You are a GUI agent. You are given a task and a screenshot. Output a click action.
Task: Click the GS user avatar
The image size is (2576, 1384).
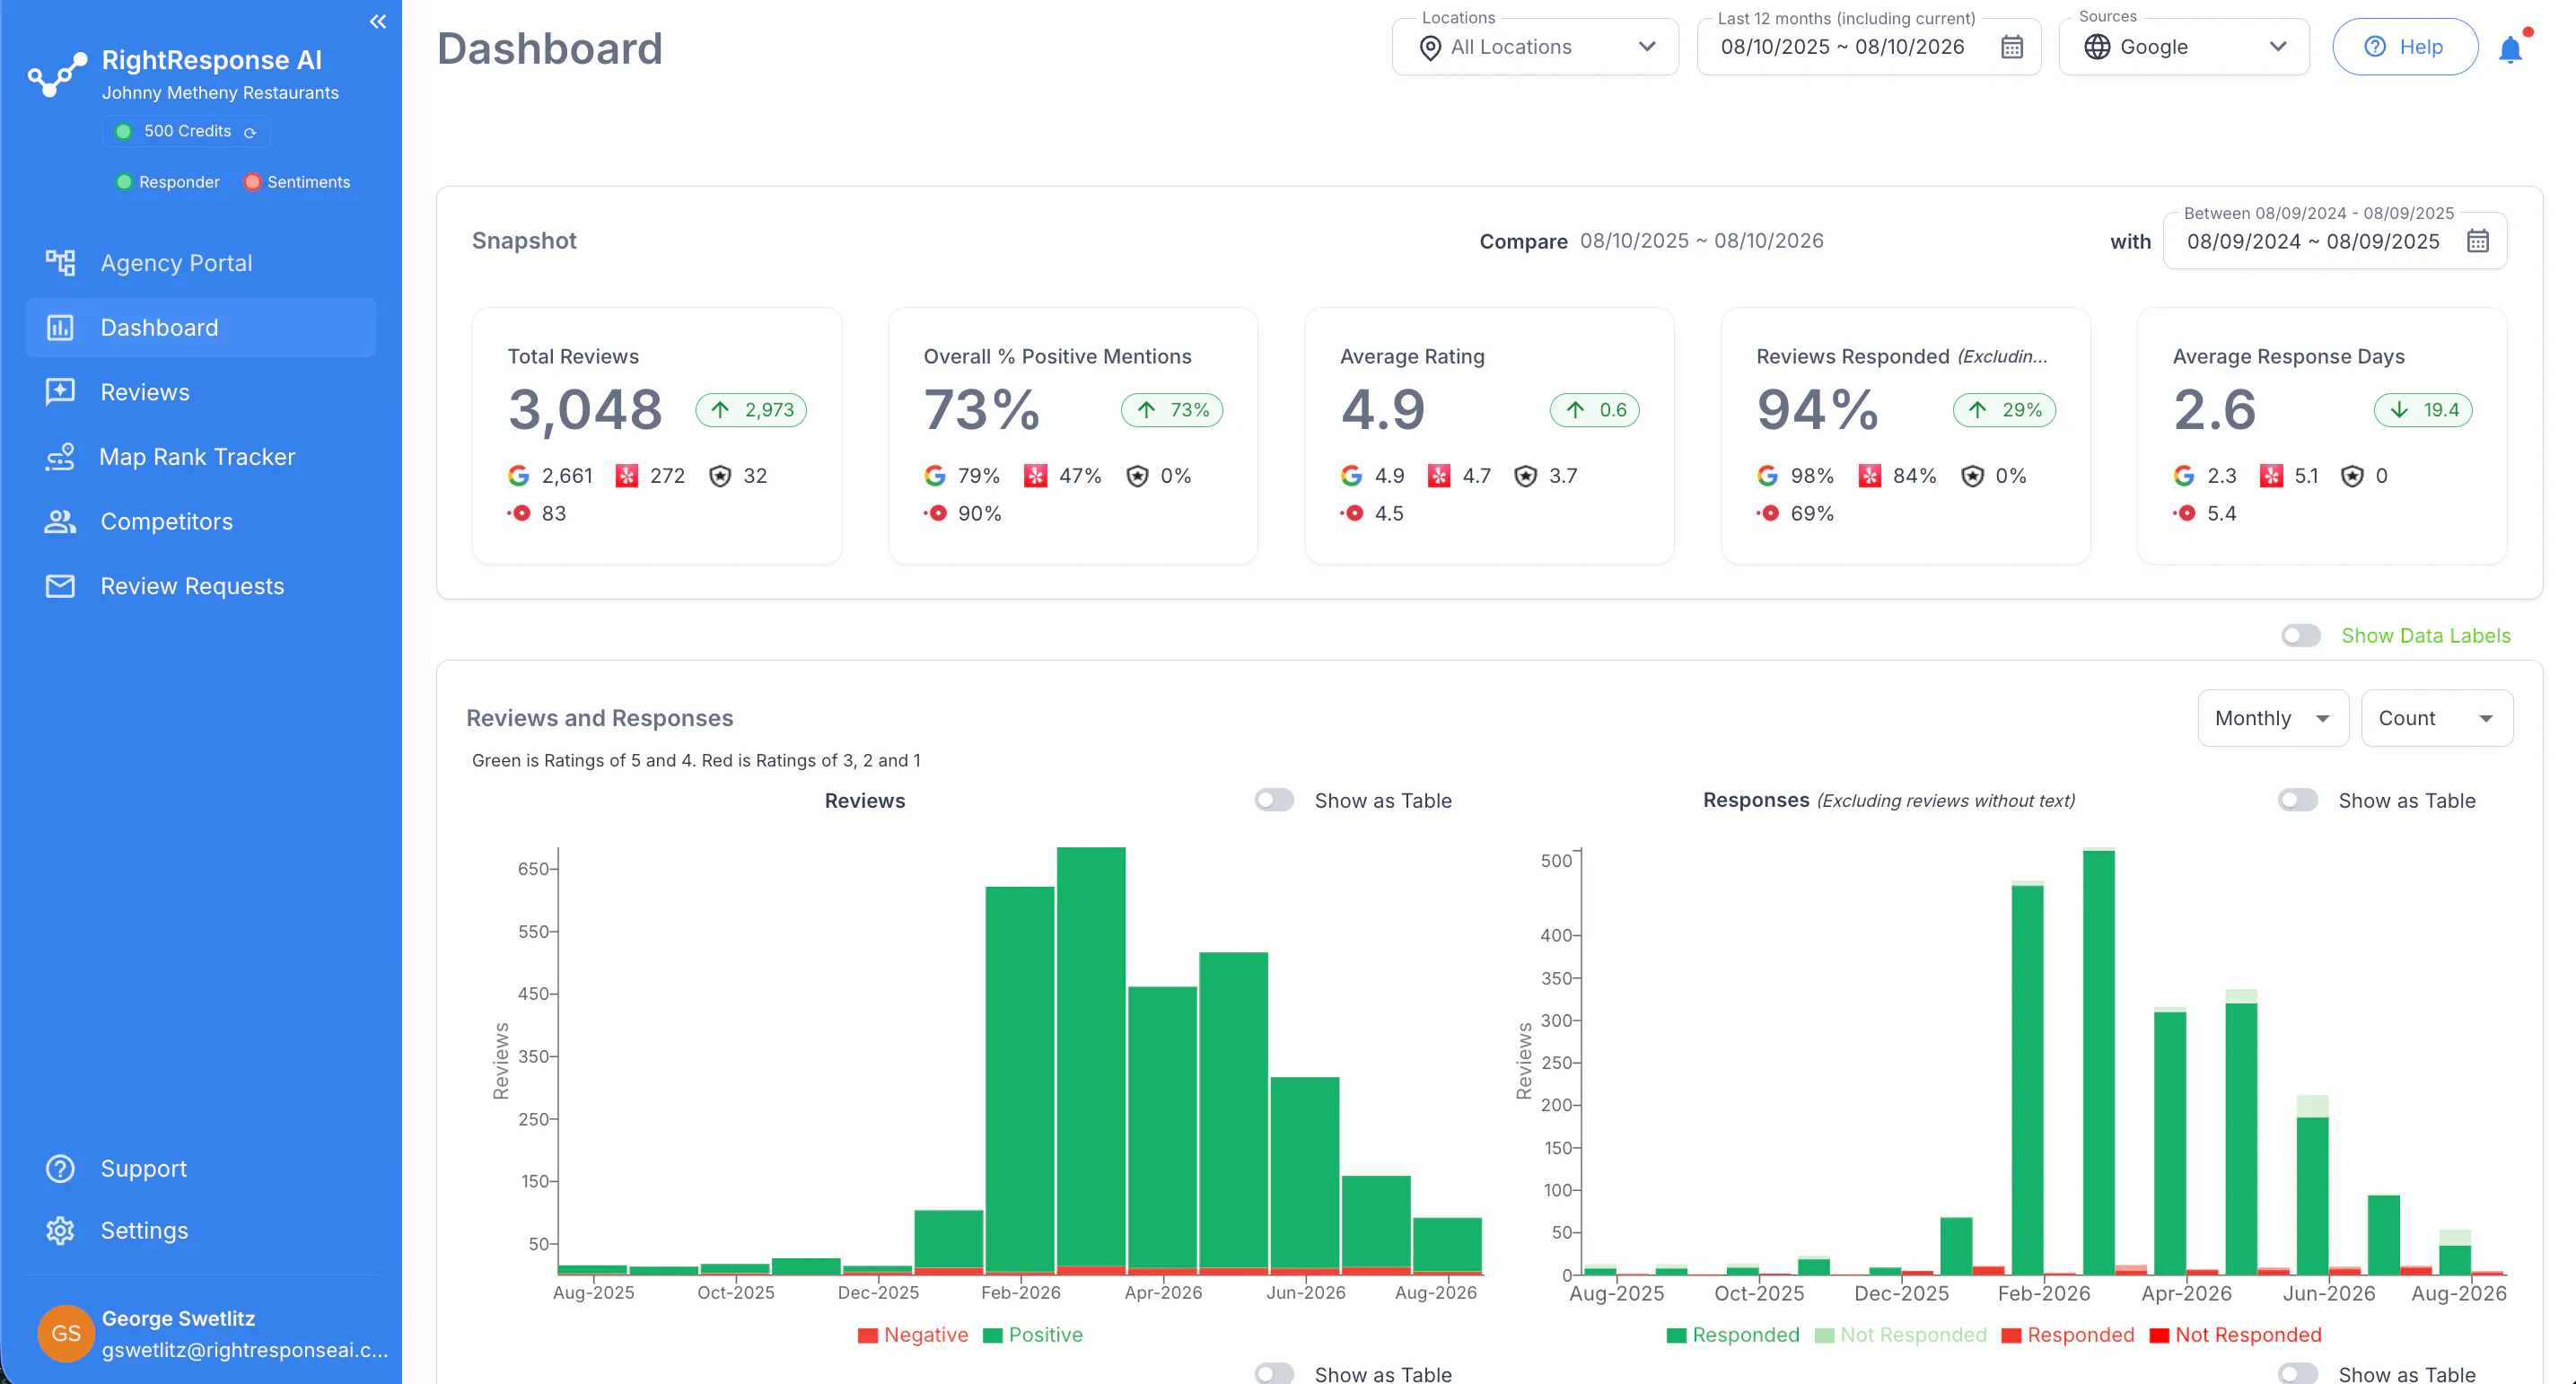(66, 1333)
